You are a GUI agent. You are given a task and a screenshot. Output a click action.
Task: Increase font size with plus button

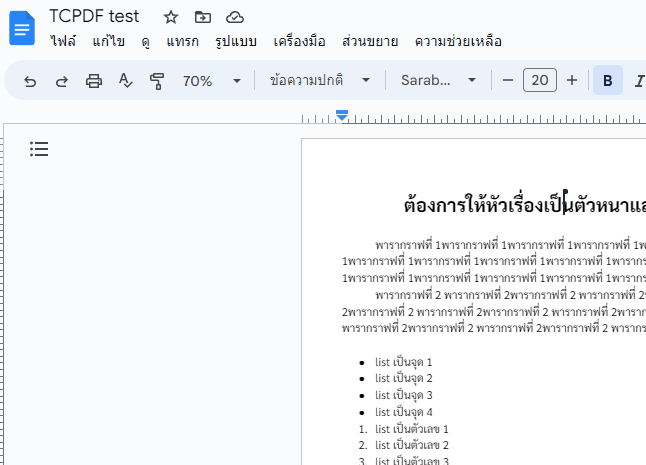[x=571, y=80]
